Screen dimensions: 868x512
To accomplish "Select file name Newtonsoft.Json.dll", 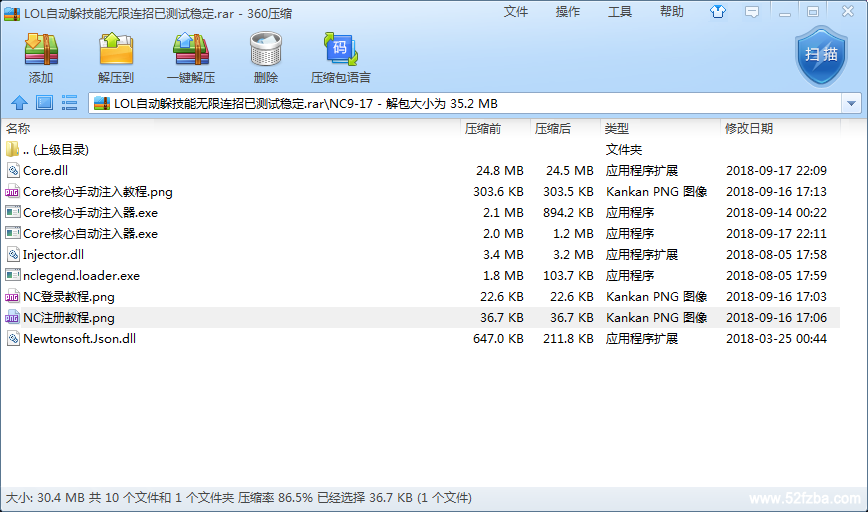I will pyautogui.click(x=79, y=339).
